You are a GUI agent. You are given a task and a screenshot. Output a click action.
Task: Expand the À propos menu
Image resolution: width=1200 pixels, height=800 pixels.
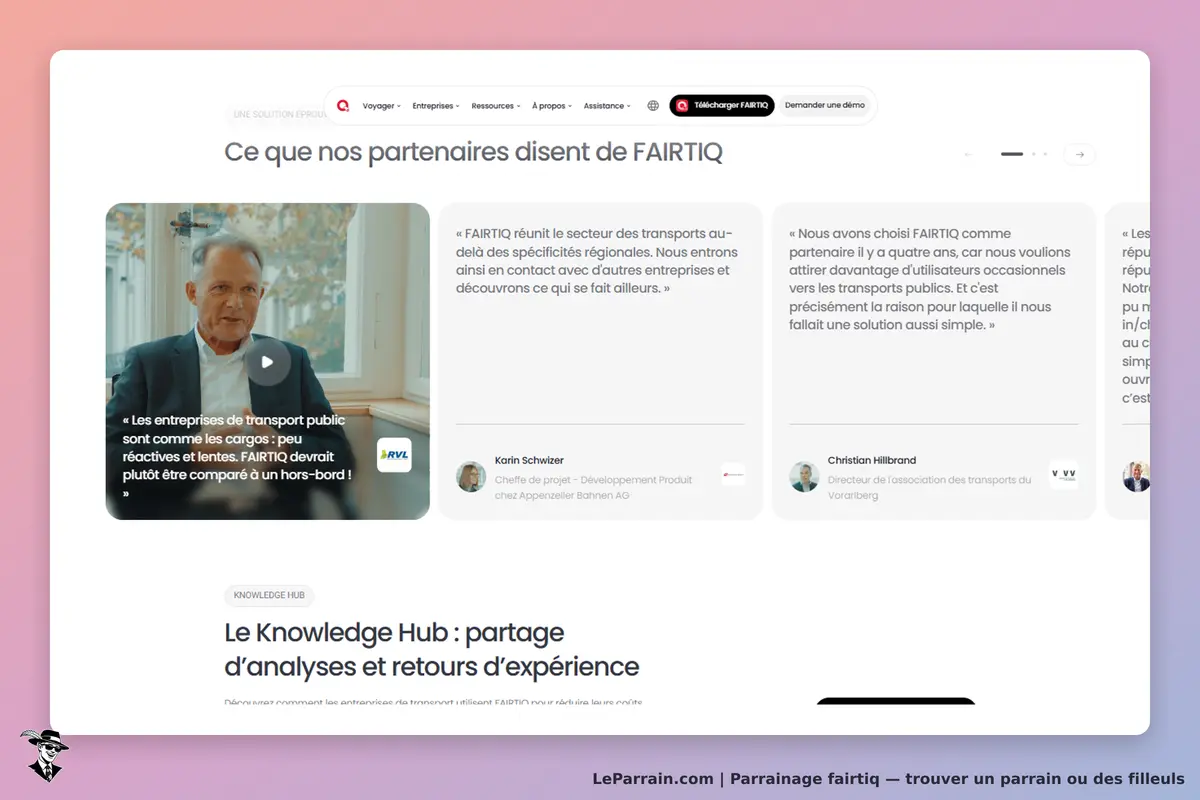pyautogui.click(x=552, y=105)
